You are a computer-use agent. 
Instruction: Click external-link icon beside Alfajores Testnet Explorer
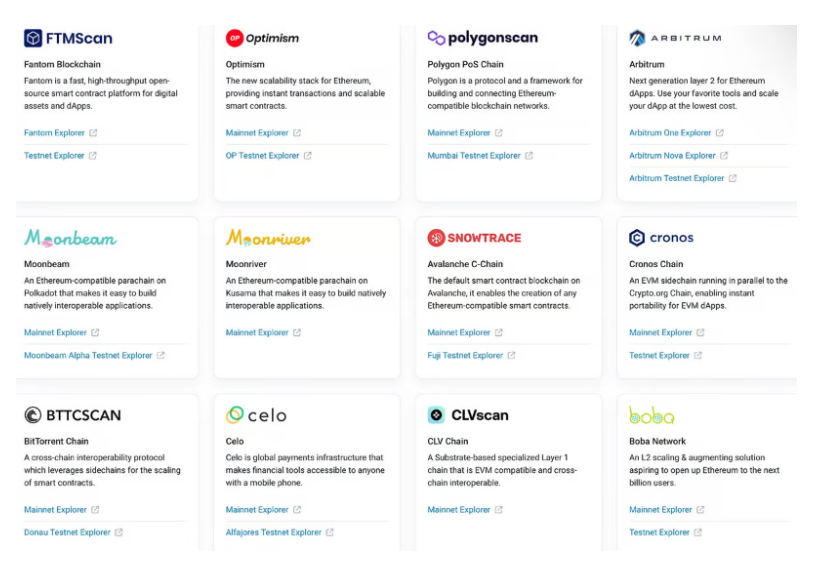point(330,532)
